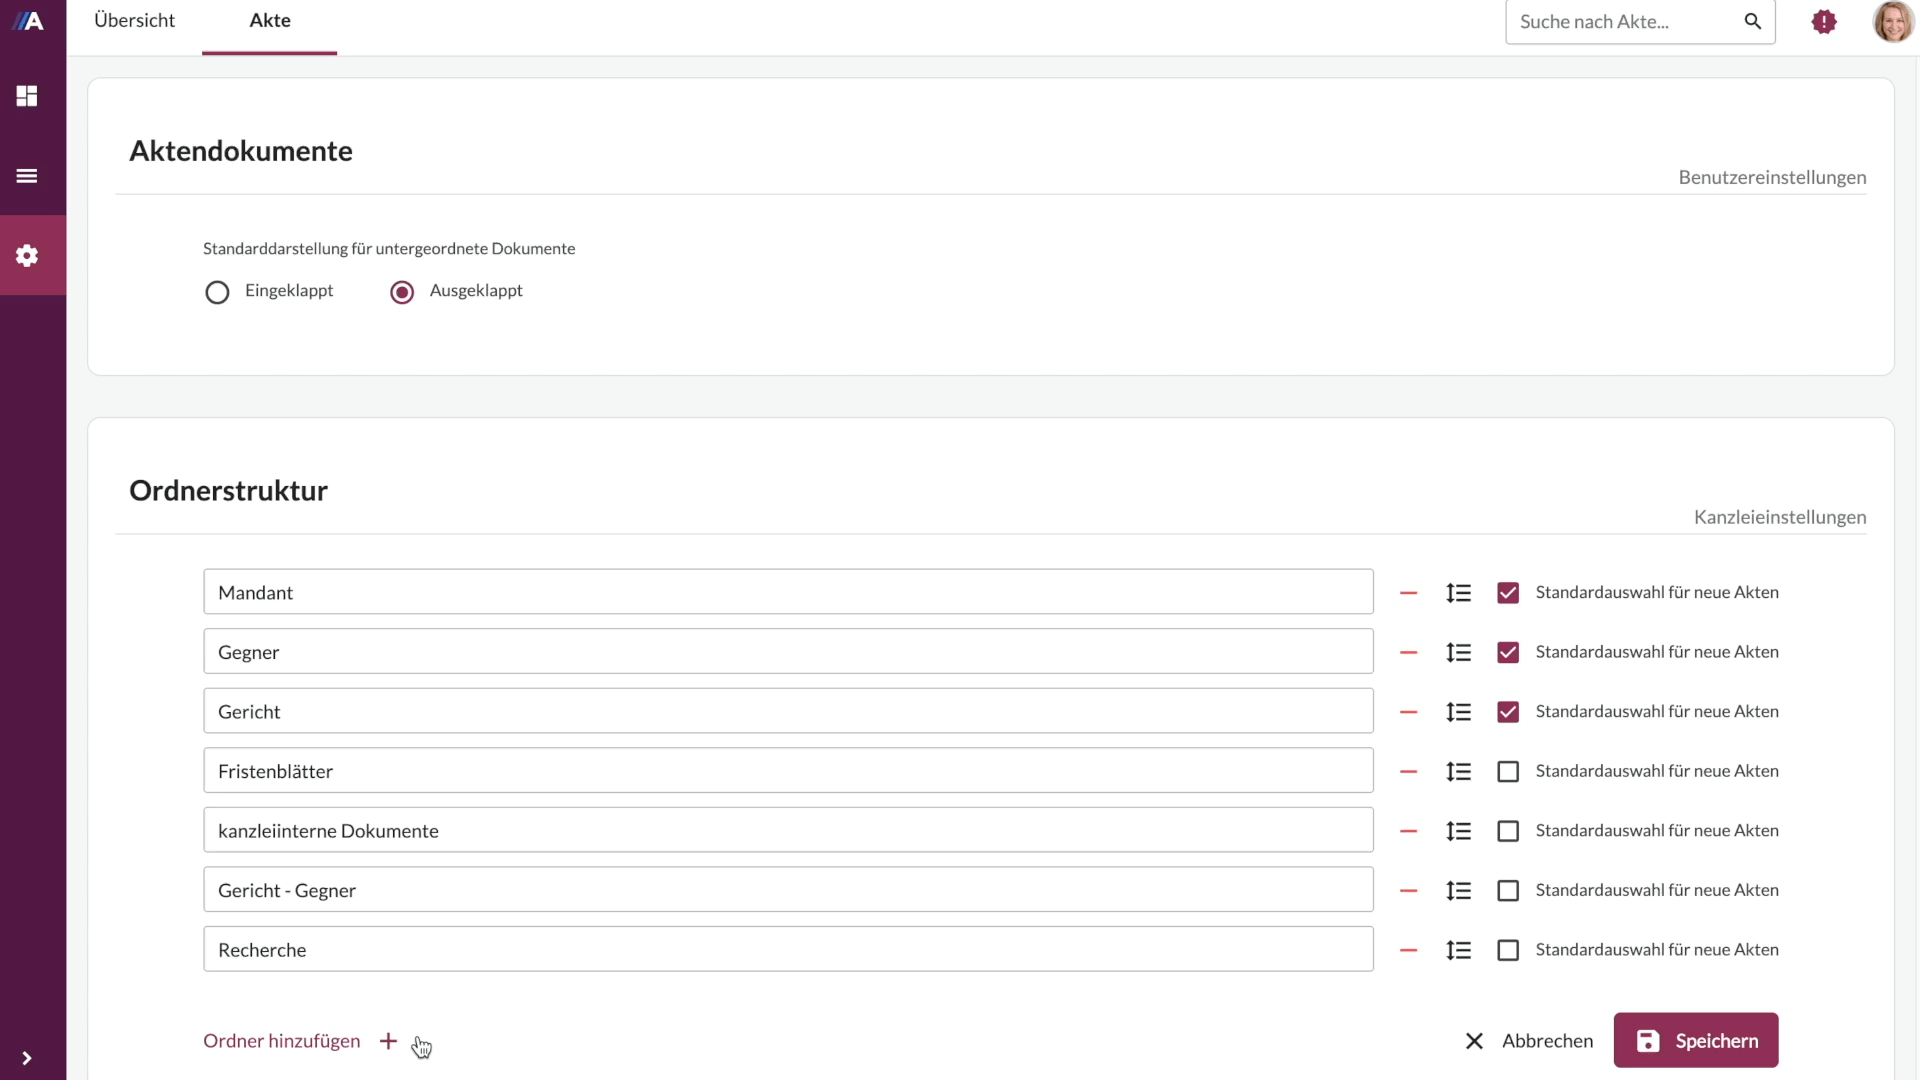Click the reorder icon for Recherche row
The image size is (1920, 1080).
(x=1458, y=950)
